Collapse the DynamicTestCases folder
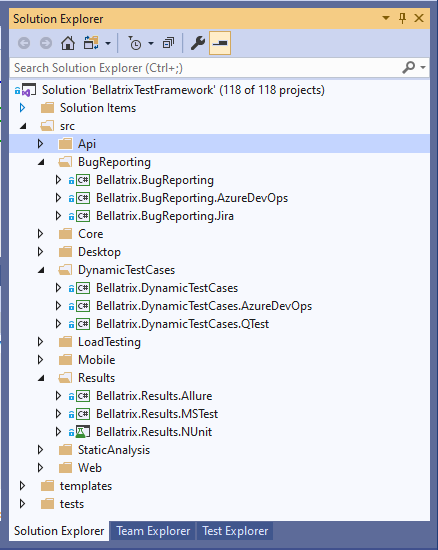Viewport: 438px width, 550px height. coord(41,270)
